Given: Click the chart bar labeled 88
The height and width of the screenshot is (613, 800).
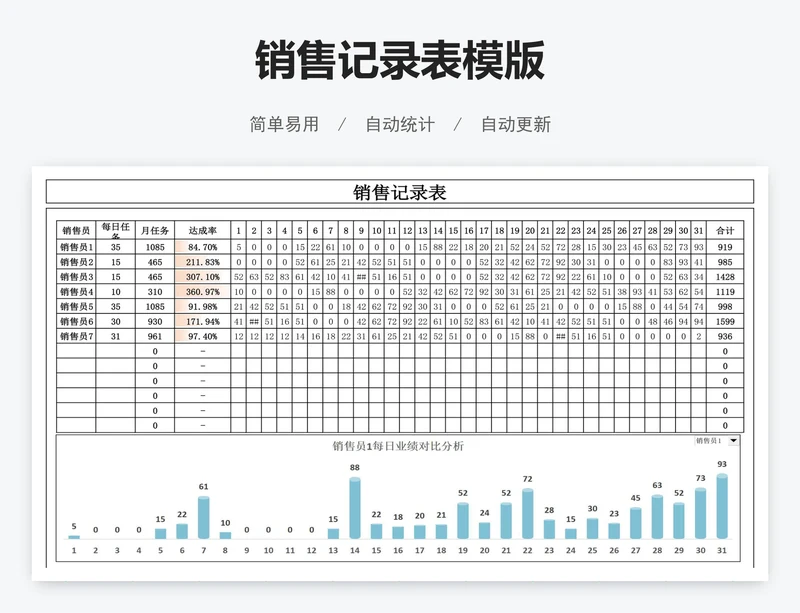Looking at the screenshot, I should click(355, 508).
